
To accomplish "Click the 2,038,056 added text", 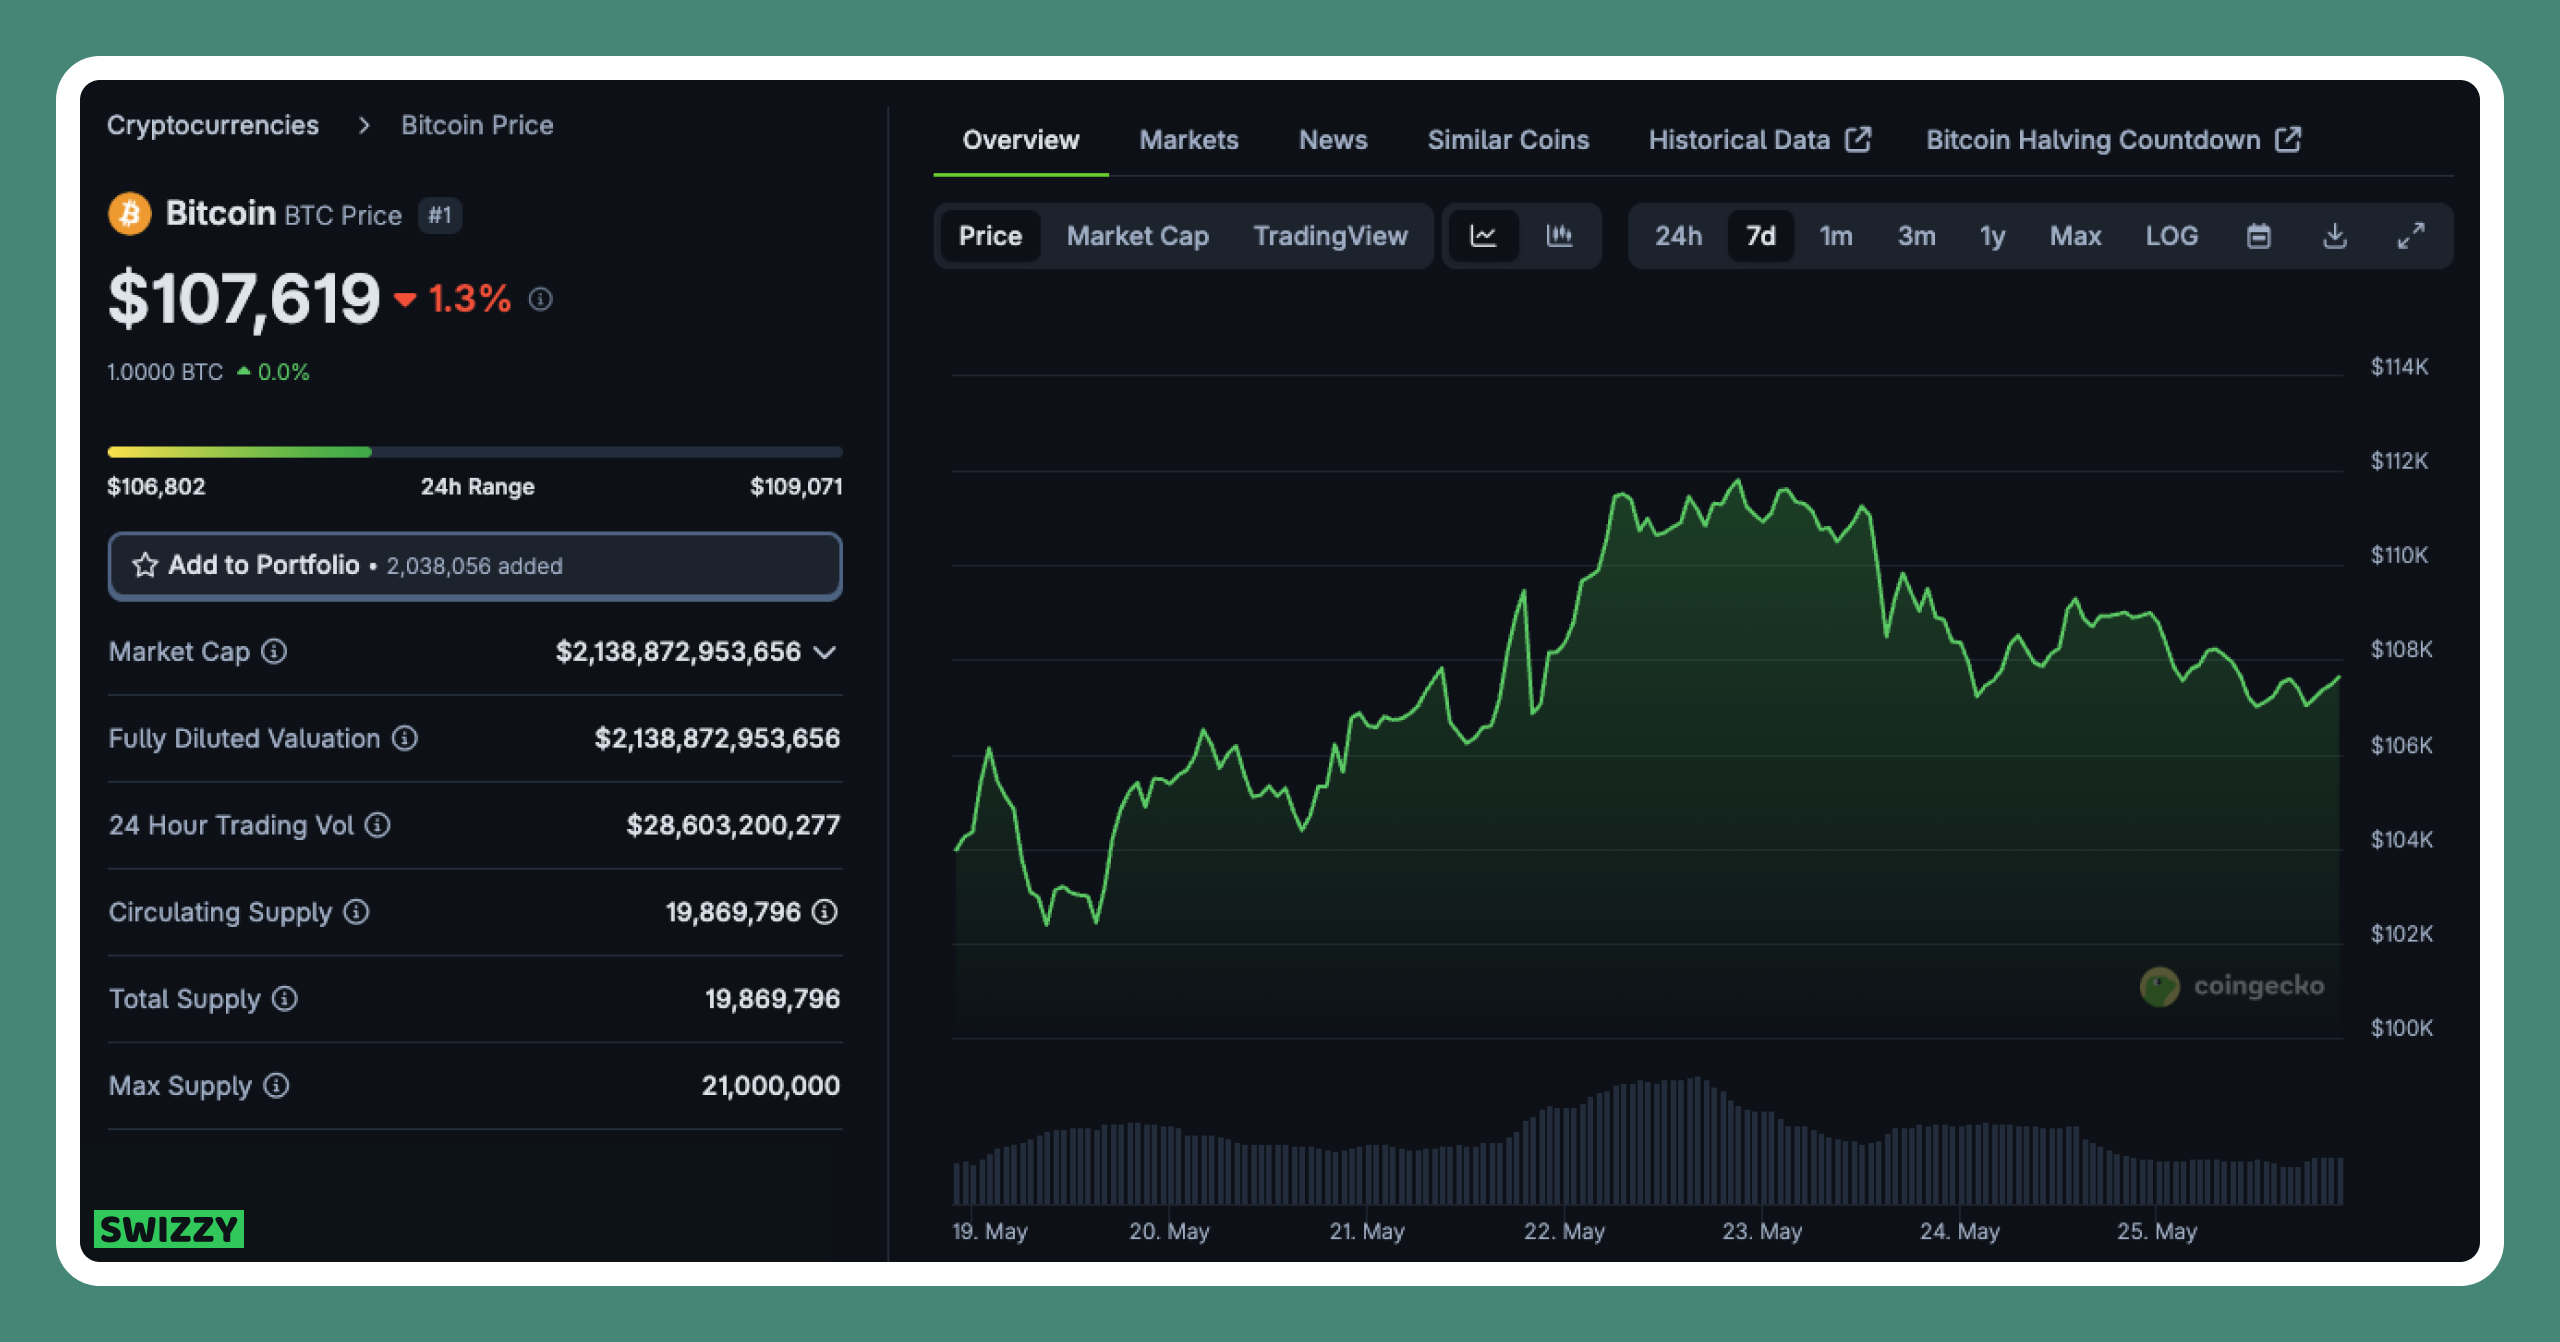I will (474, 566).
